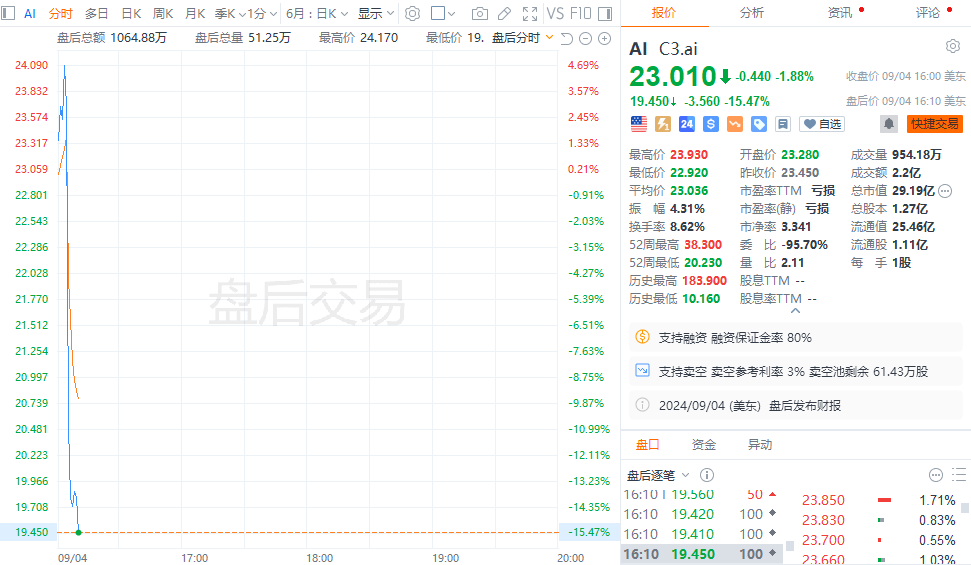Zoom in the chart with plus icon
971x565 pixels.
click(x=604, y=38)
